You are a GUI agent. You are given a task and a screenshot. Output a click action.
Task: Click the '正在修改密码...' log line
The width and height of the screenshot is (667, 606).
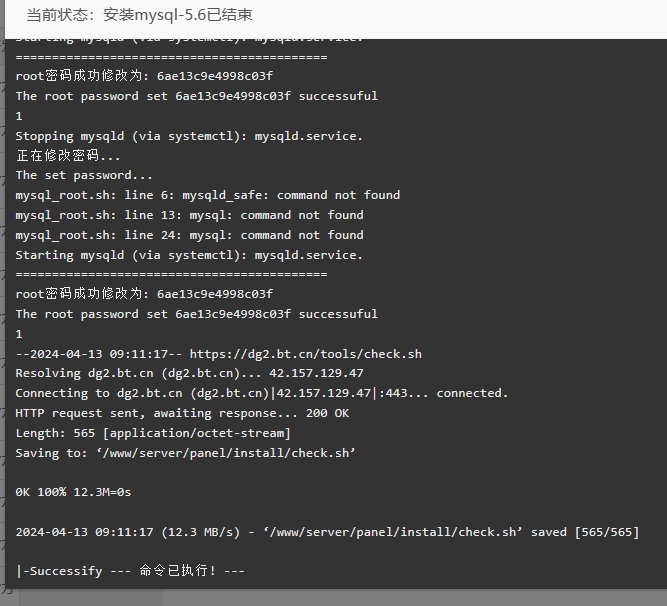(68, 155)
